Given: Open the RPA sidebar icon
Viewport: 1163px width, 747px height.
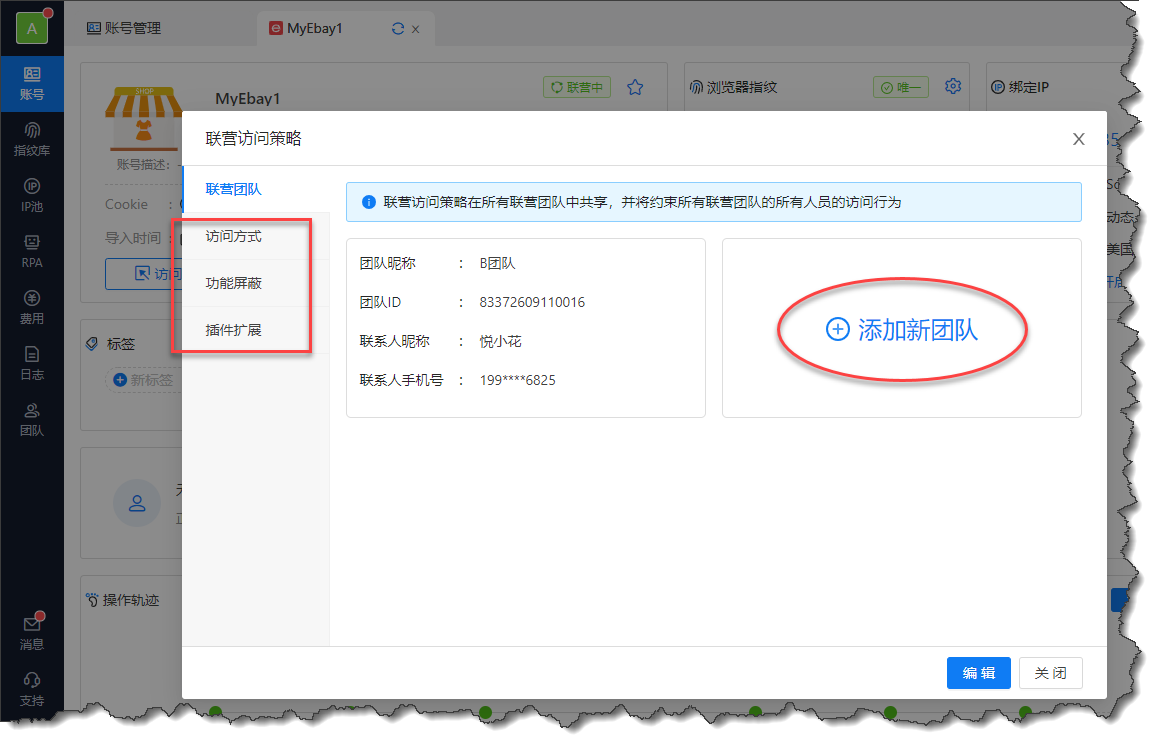Looking at the screenshot, I should point(32,252).
